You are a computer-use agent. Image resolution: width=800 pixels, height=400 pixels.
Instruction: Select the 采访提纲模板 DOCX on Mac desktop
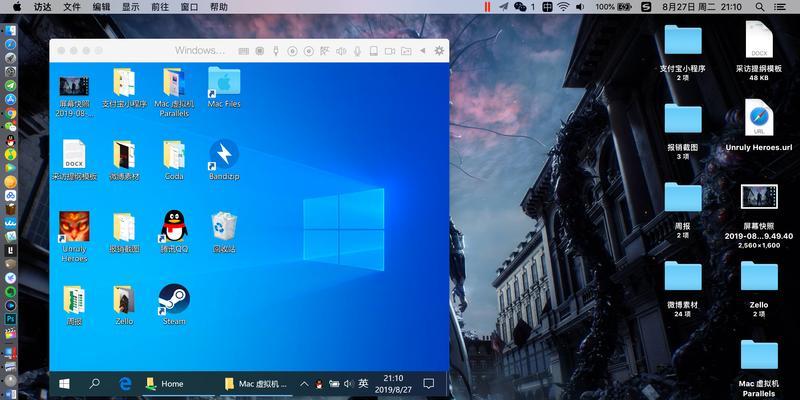[759, 51]
